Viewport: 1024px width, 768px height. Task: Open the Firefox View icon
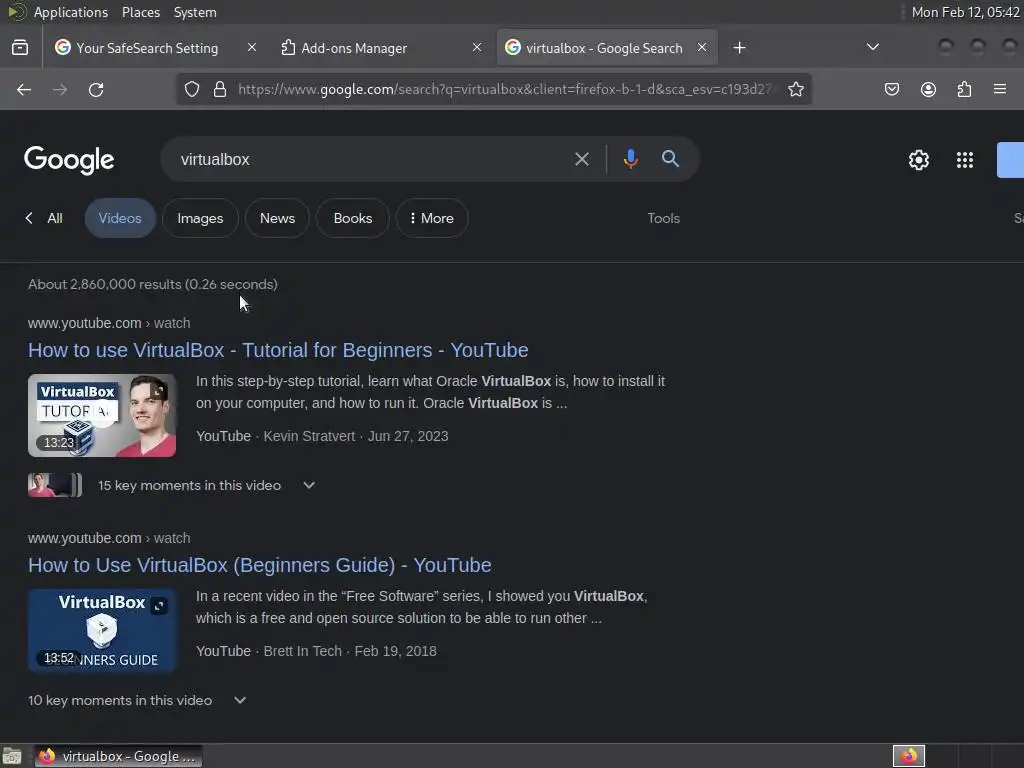point(20,48)
